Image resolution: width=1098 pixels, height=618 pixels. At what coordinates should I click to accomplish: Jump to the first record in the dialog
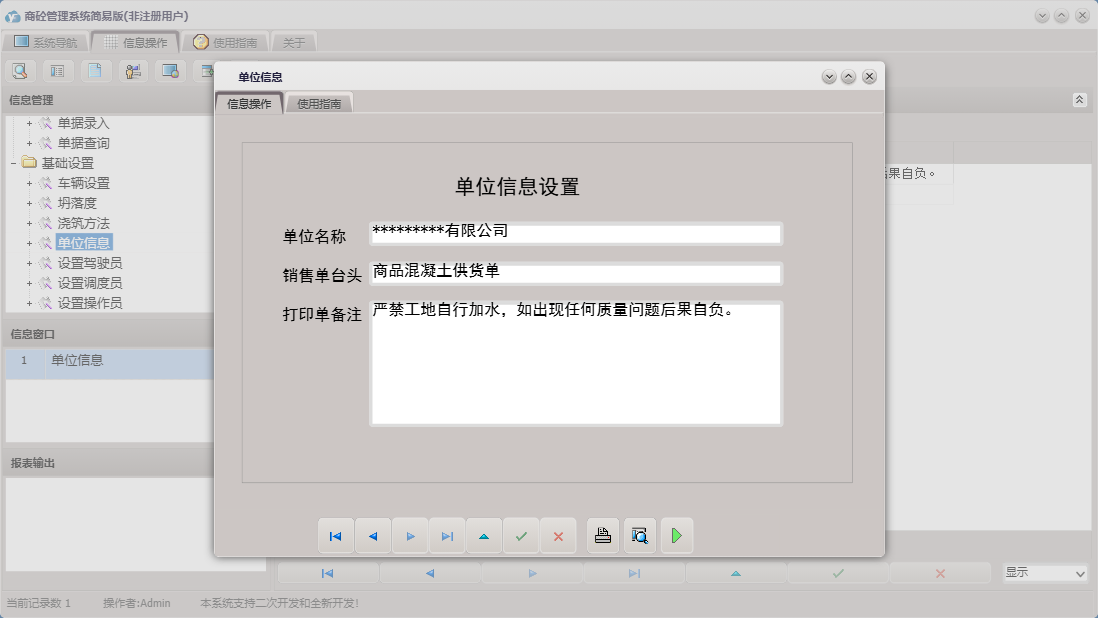pos(336,535)
